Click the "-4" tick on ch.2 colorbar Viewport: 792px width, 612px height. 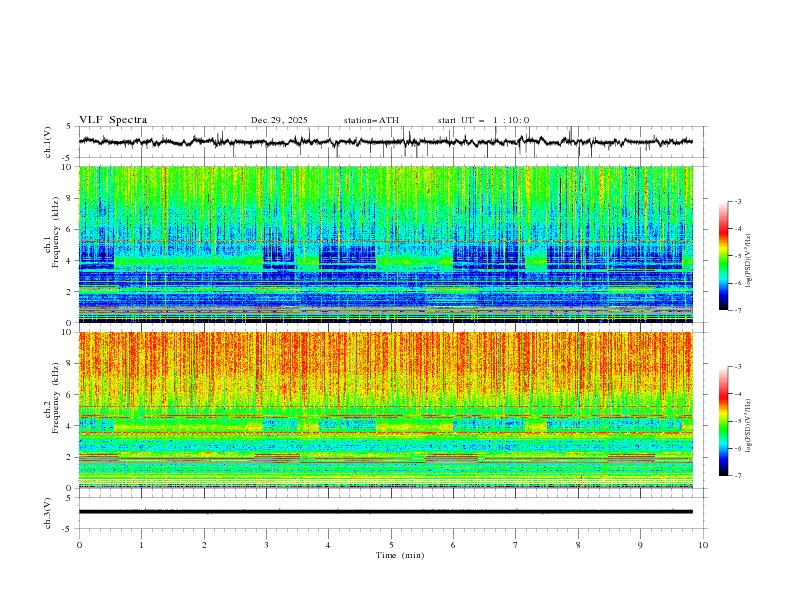coord(737,394)
